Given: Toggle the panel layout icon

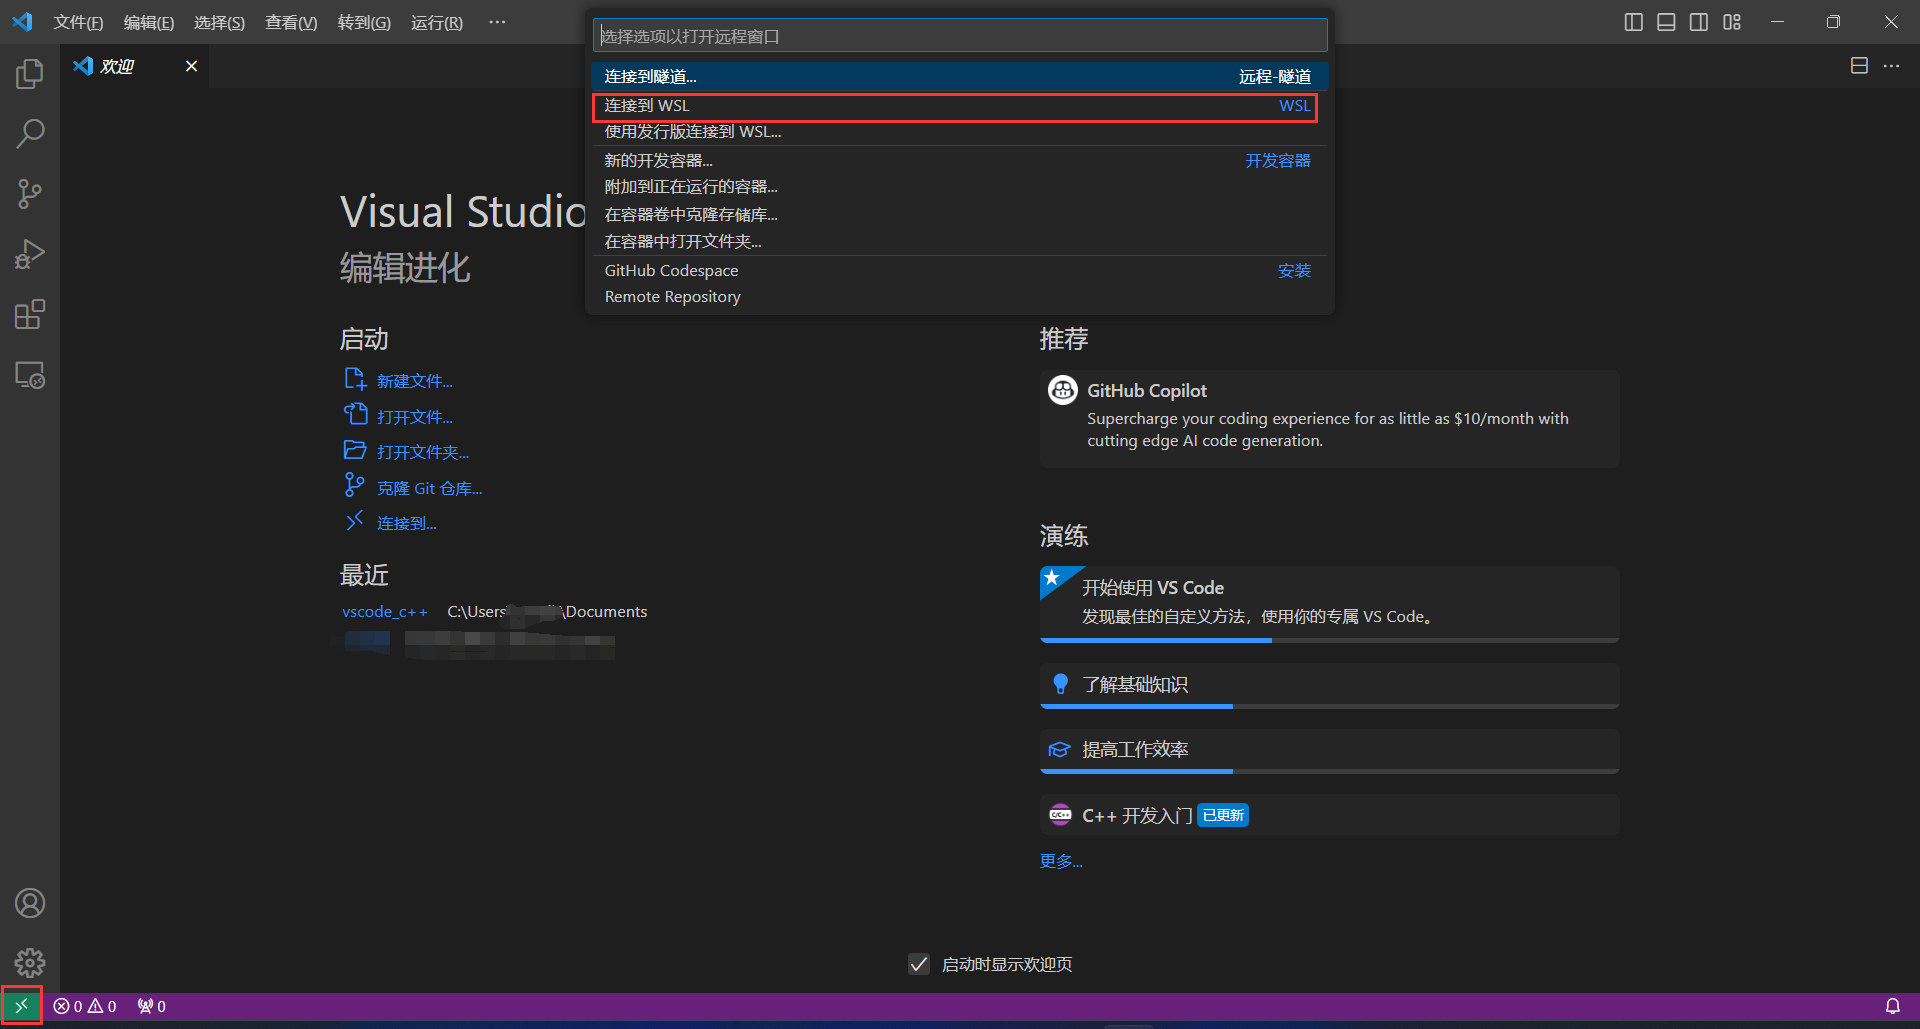Looking at the screenshot, I should point(1666,22).
